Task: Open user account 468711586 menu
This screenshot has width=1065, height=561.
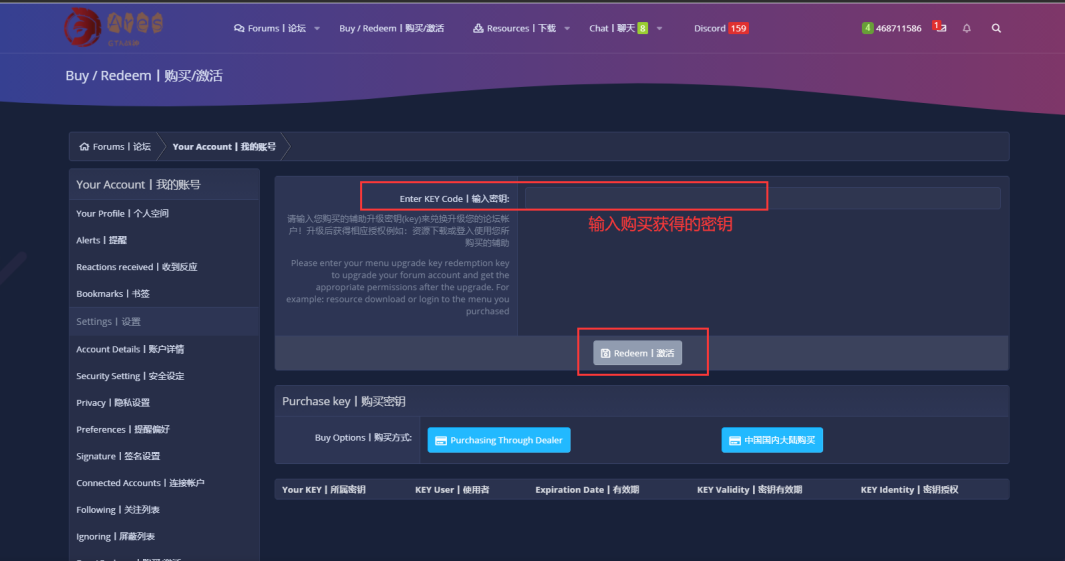Action: coord(891,29)
